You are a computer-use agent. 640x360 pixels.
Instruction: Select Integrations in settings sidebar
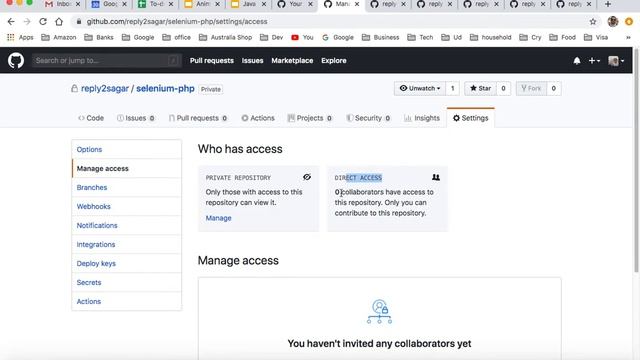(x=127, y=244)
